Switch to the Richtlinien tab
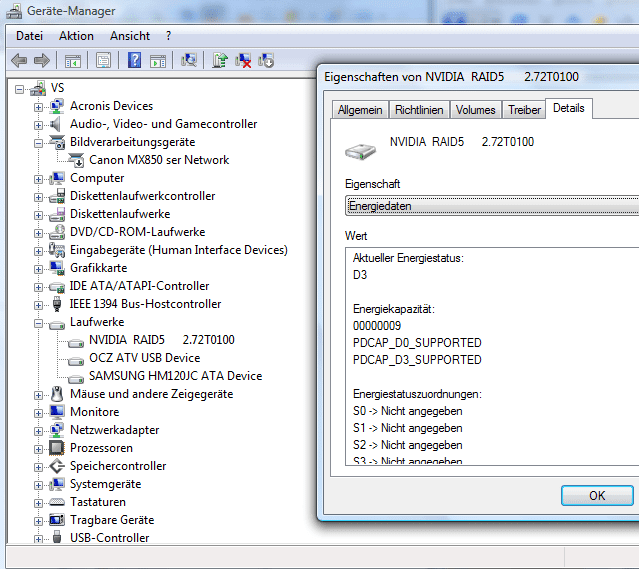Viewport: 639px width, 569px height. (x=419, y=110)
